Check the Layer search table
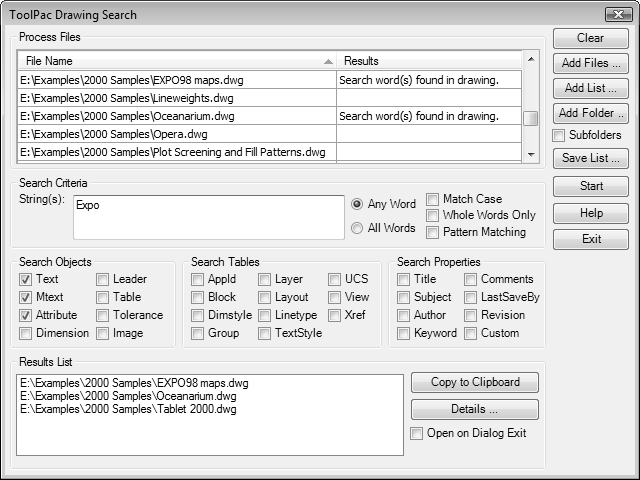This screenshot has width=640, height=480. point(264,279)
